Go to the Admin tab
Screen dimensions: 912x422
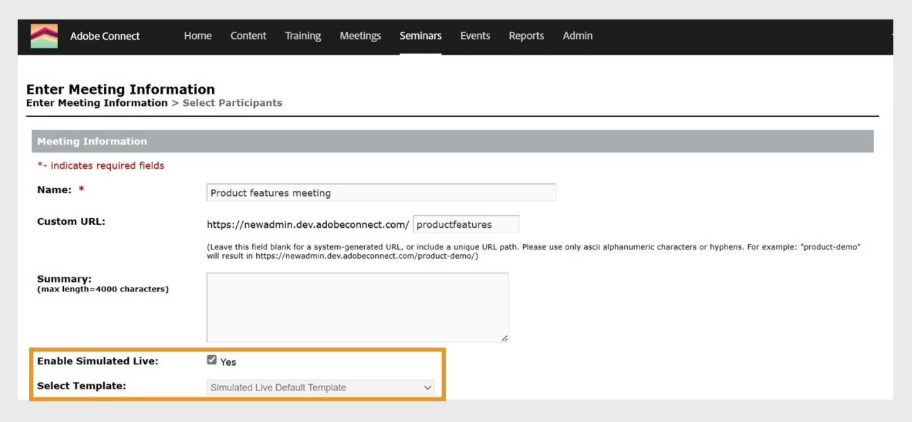point(578,36)
